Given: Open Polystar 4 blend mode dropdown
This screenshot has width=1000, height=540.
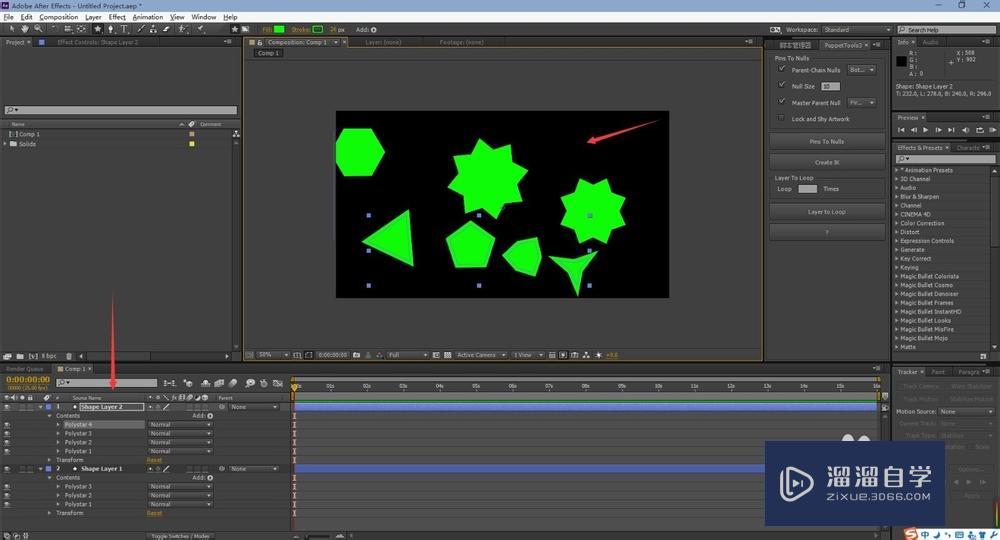Looking at the screenshot, I should tap(180, 425).
